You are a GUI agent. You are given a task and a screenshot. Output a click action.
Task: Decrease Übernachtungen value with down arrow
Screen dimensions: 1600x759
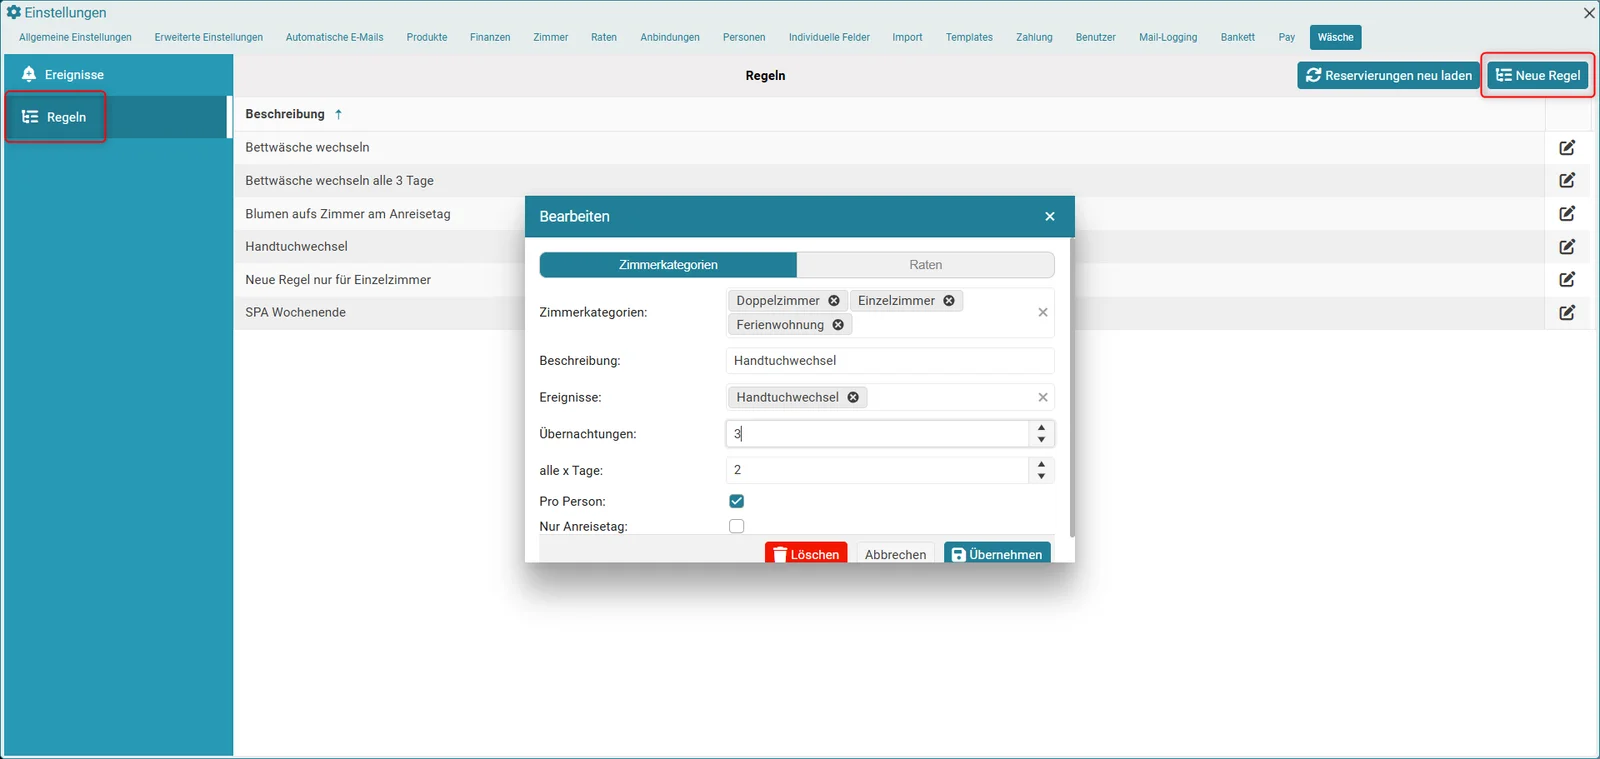pos(1042,439)
